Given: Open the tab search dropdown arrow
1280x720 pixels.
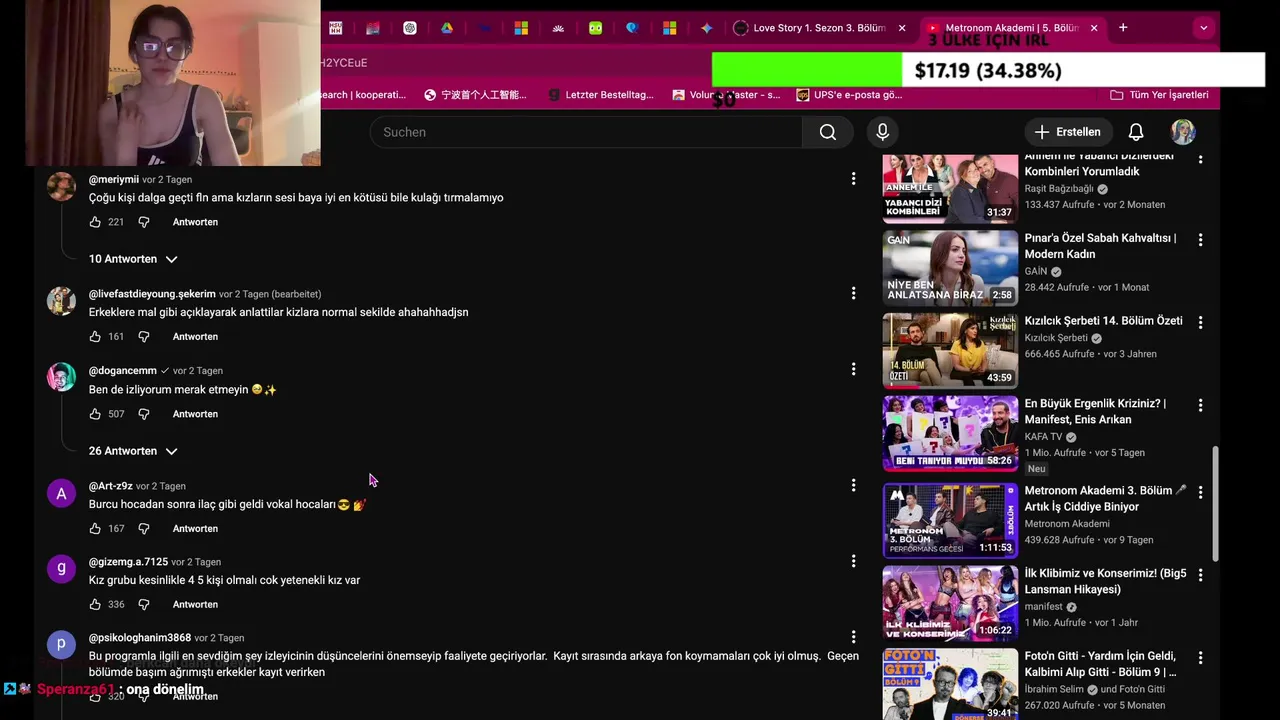Looking at the screenshot, I should pos(1203,28).
